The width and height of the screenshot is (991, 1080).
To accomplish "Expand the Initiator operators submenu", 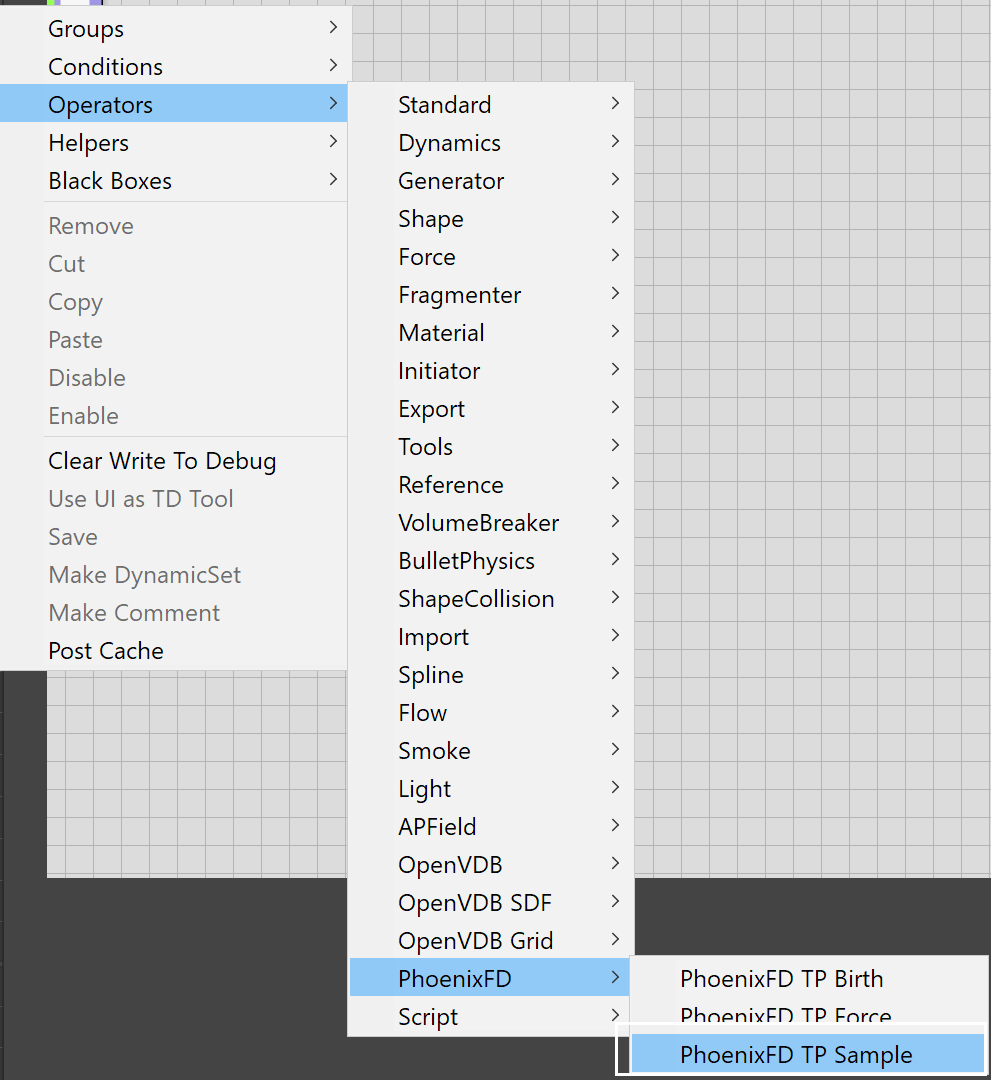I will point(490,371).
